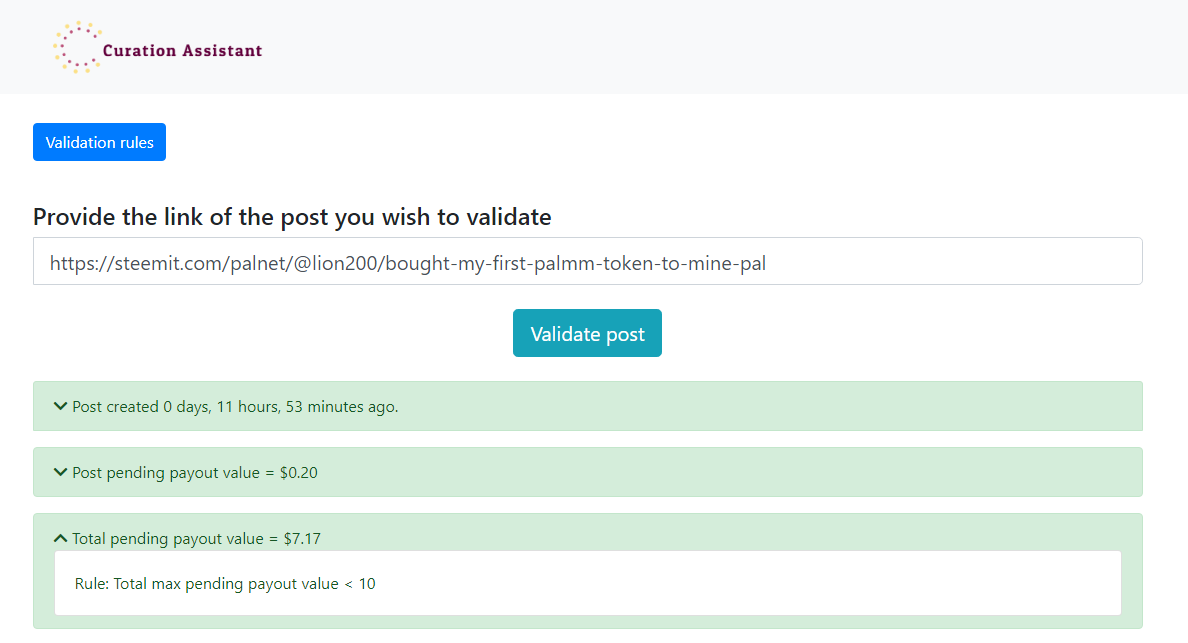Collapse the Total pending payout chevron
Viewport: 1188px width, 643px height.
point(60,539)
